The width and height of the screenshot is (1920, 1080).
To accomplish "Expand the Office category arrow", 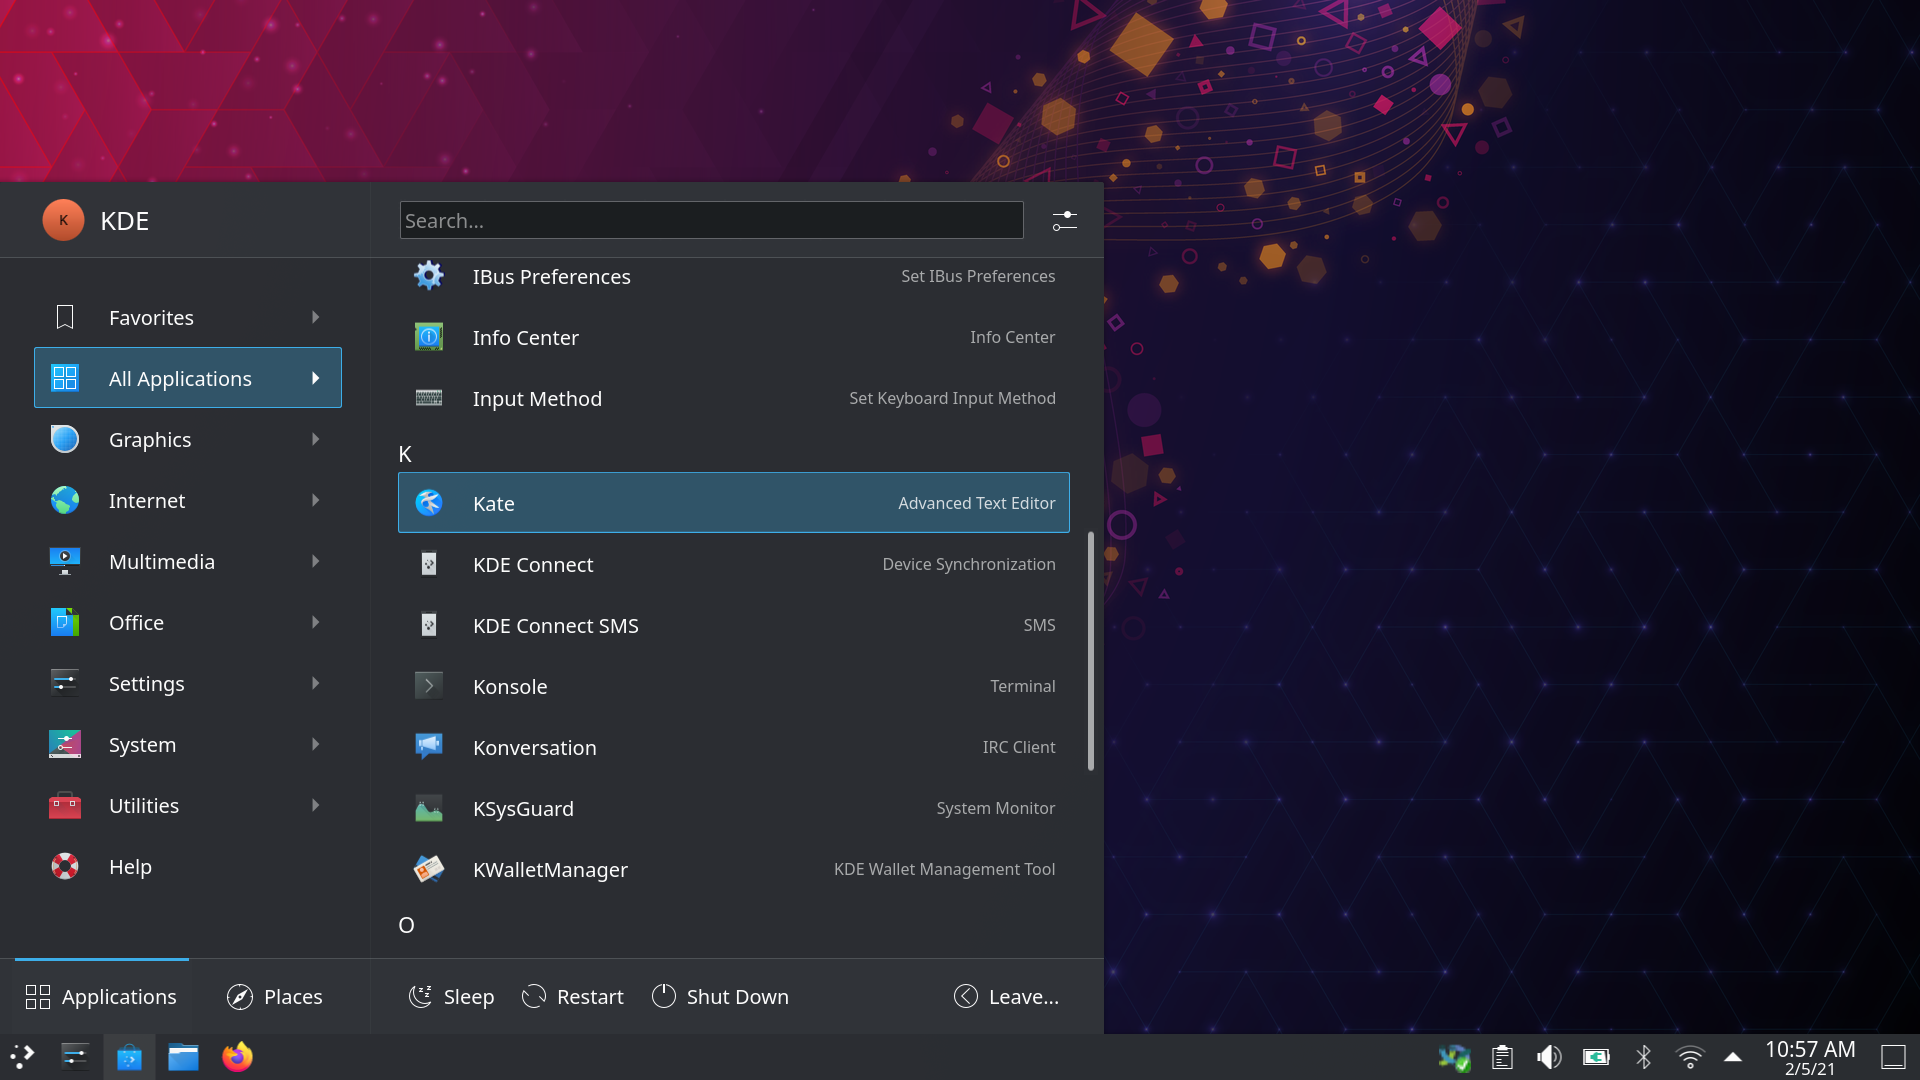I will [316, 622].
